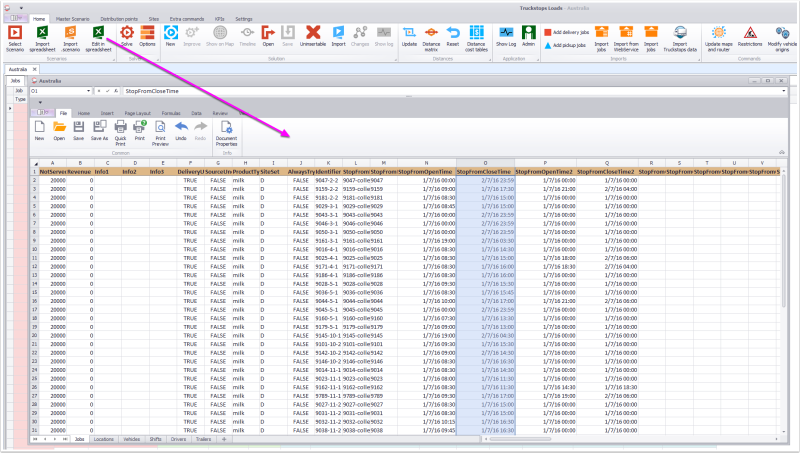This screenshot has width=800, height=453.
Task: Expand the Name Box dropdown
Action: [x=88, y=91]
